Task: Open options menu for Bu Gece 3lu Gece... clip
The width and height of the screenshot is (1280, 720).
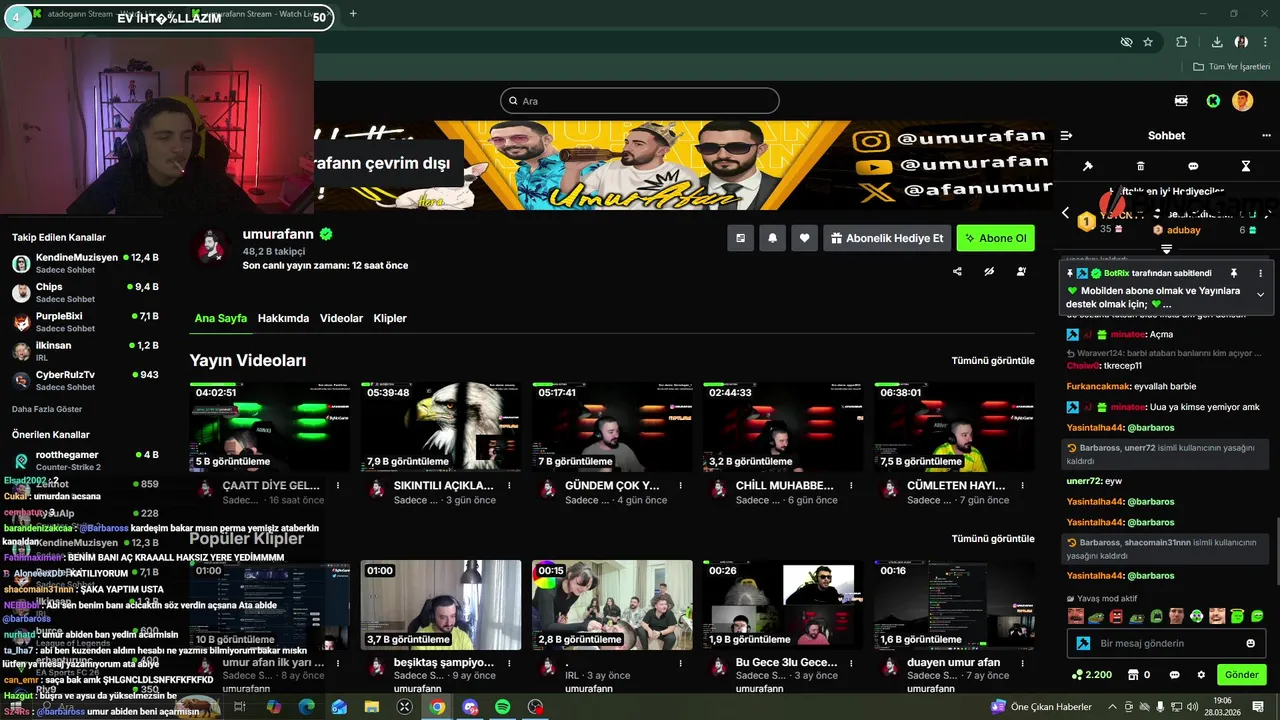Action: tap(851, 662)
